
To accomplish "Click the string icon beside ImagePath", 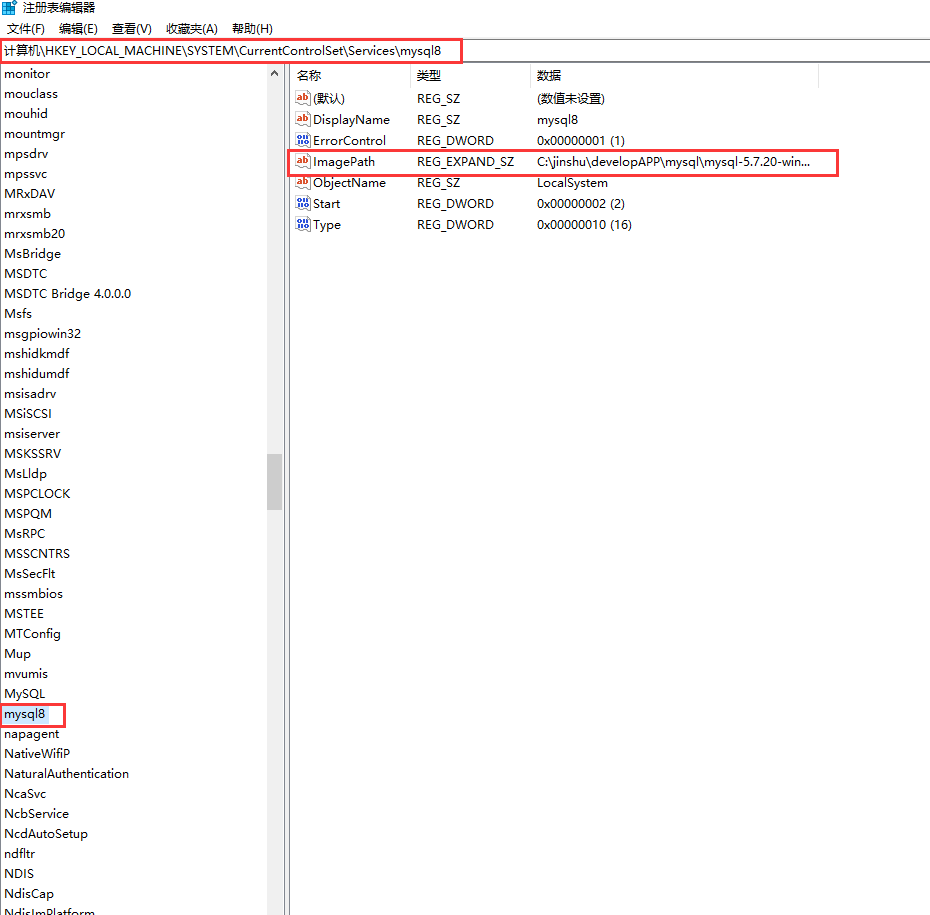I will pyautogui.click(x=303, y=161).
